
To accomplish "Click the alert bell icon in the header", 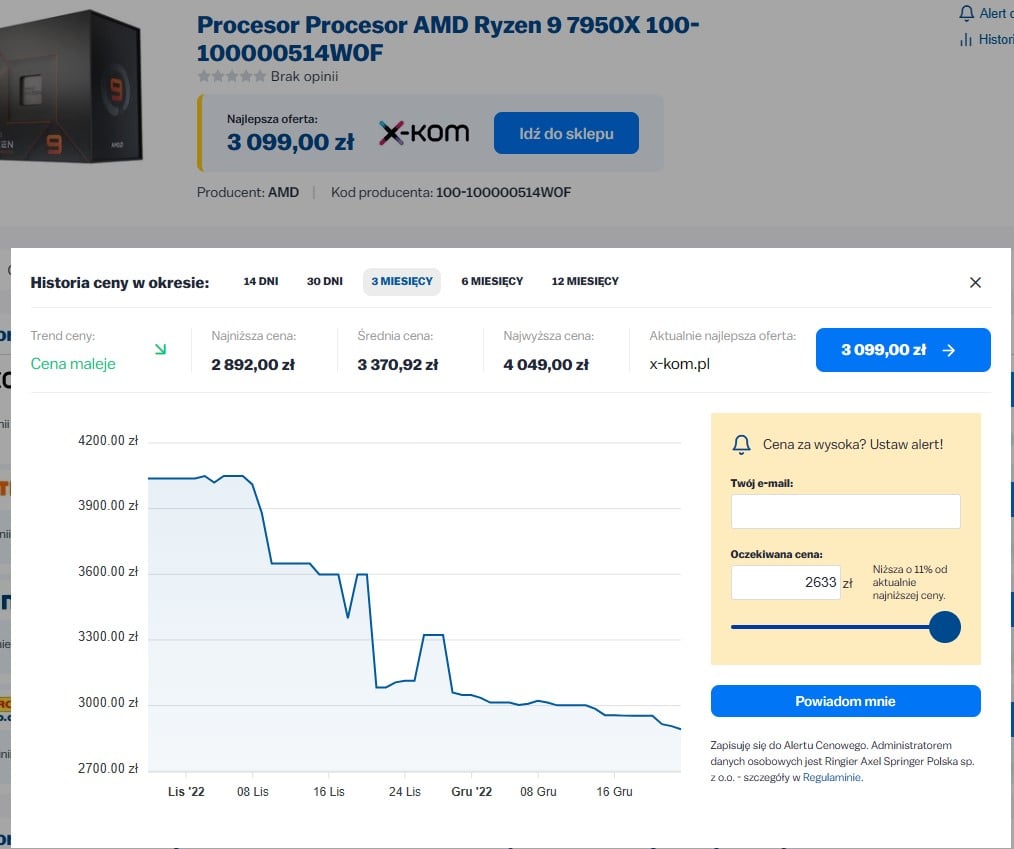I will pos(966,13).
